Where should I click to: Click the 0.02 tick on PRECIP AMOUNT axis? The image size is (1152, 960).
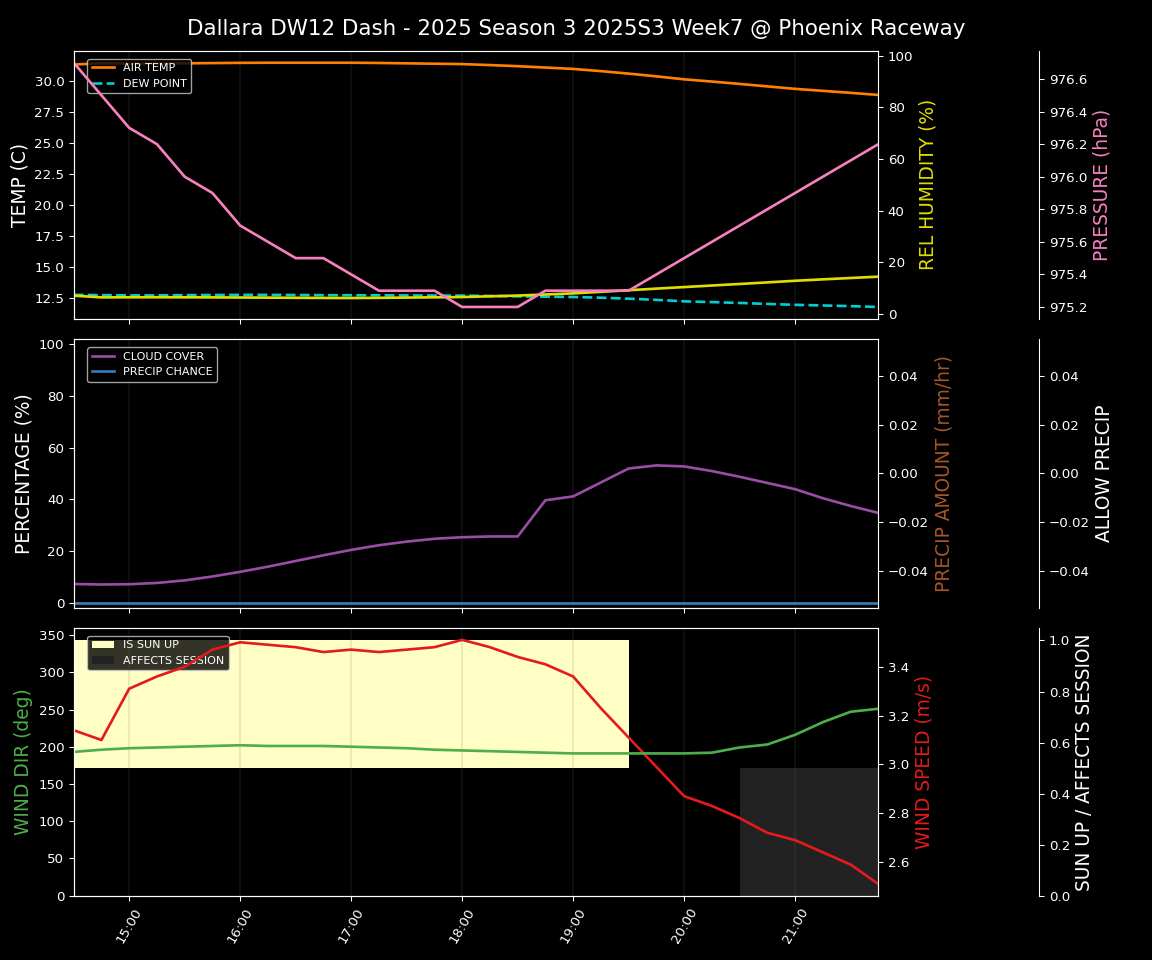point(903,425)
